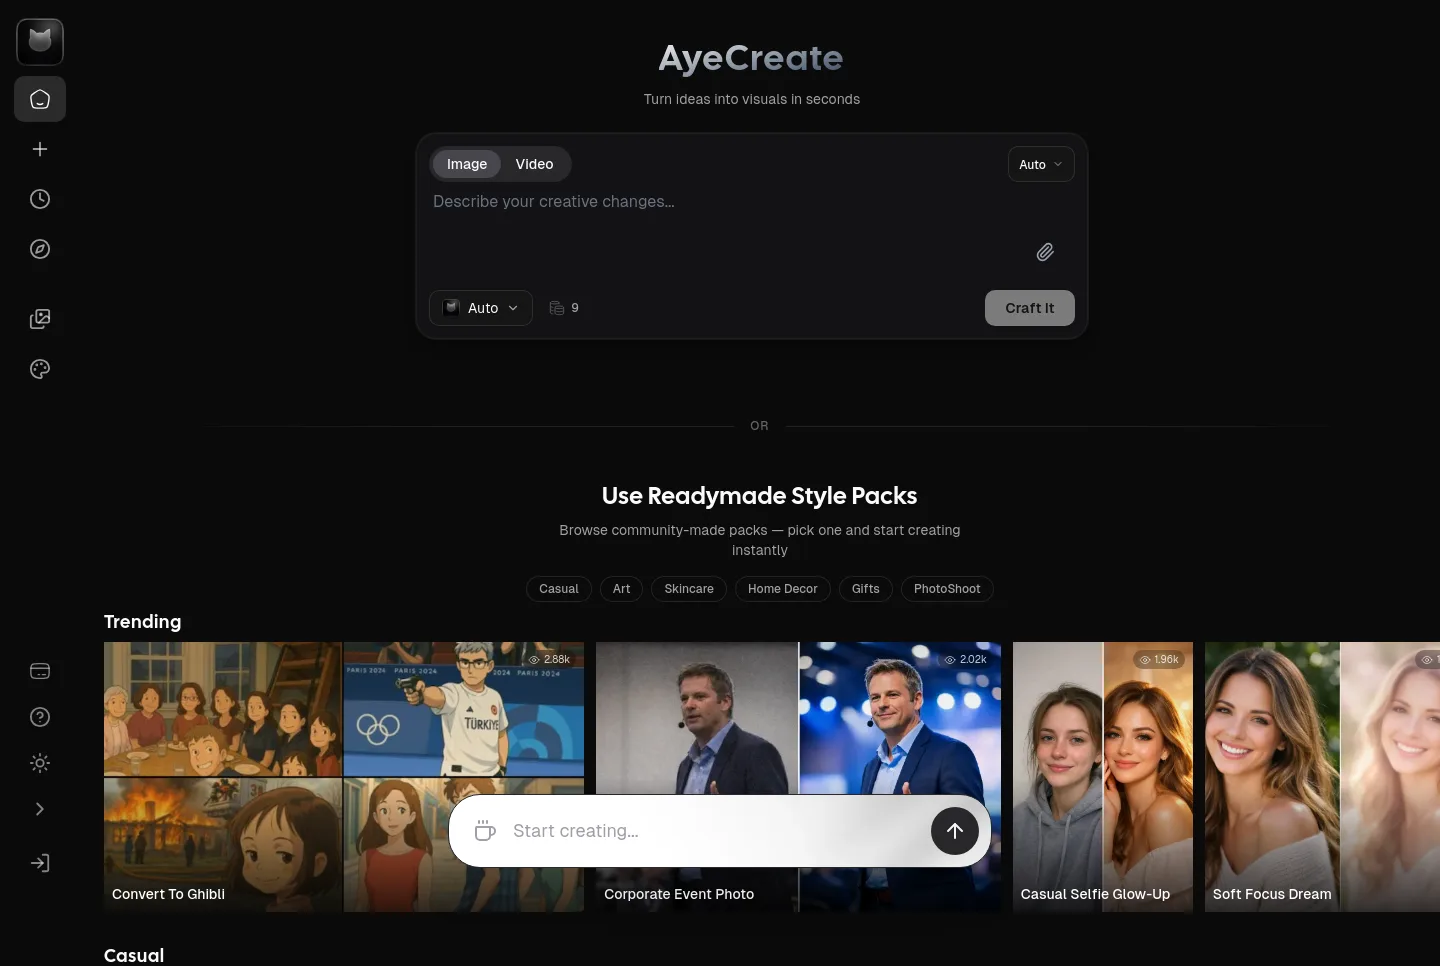Select the Home Decor category chip

tap(783, 589)
